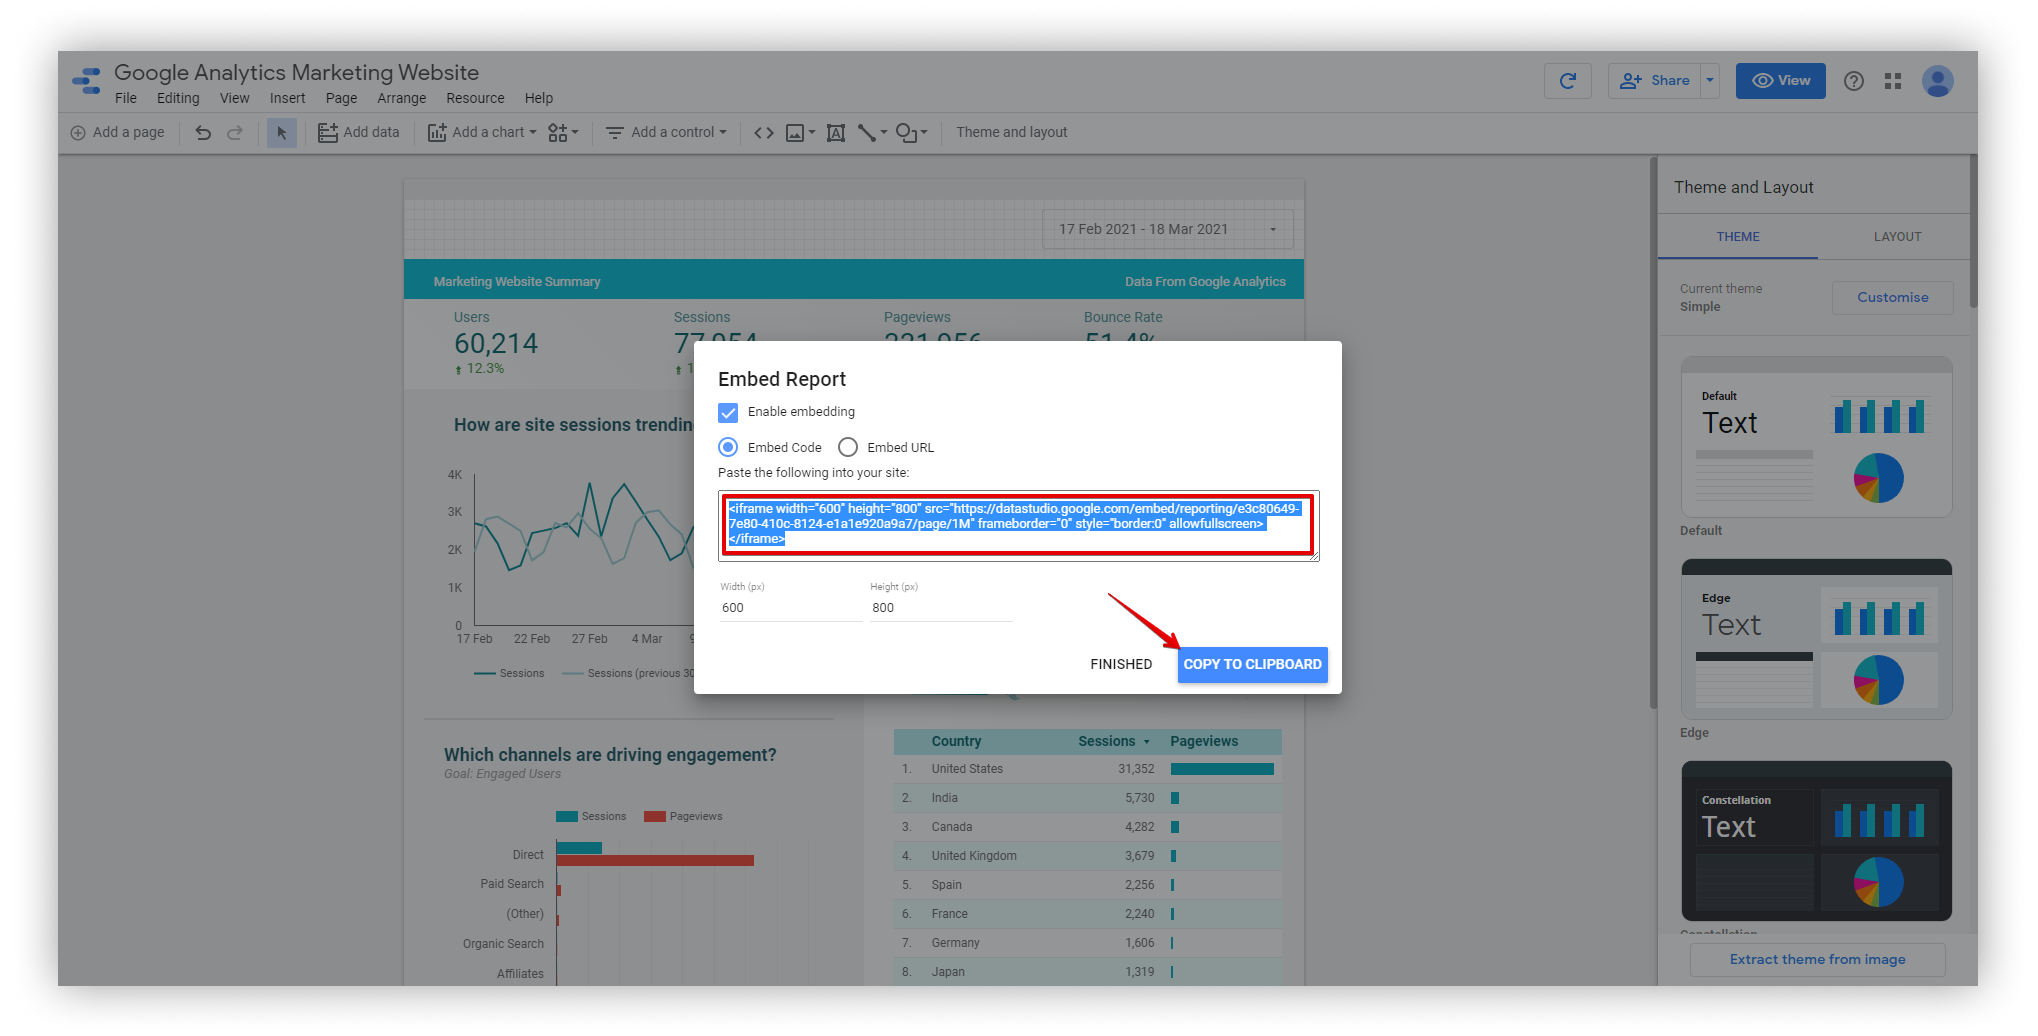Switch to the LAYOUT tab
Image resolution: width=2038 pixels, height=1036 pixels.
point(1897,237)
